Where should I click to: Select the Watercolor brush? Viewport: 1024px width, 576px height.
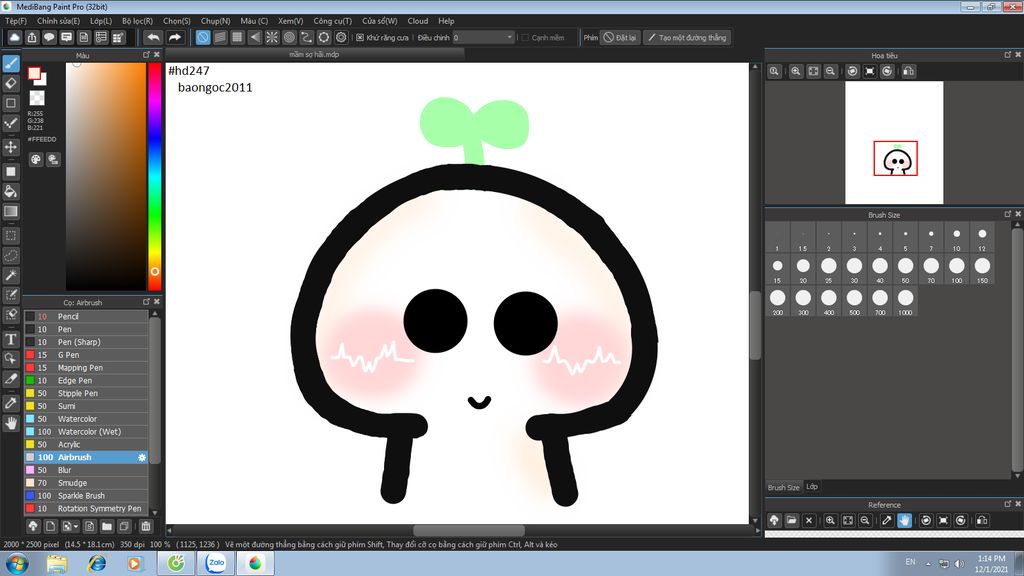tap(86, 419)
